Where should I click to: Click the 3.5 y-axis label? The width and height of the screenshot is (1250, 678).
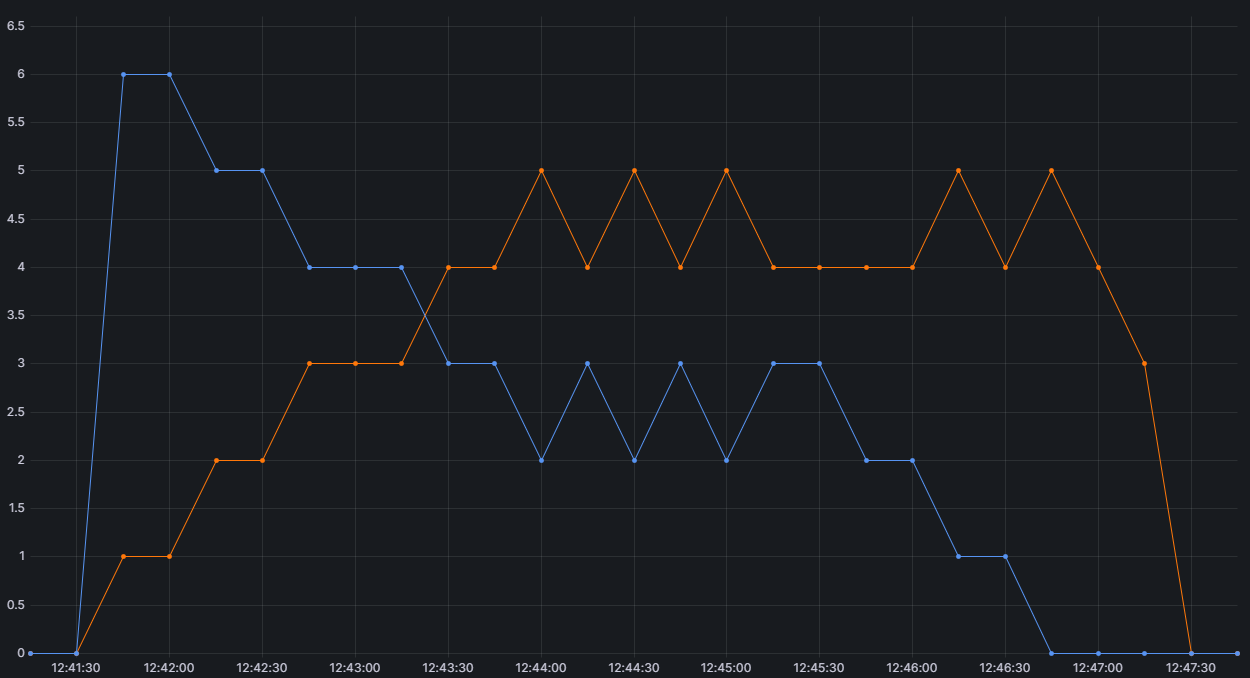(16, 315)
